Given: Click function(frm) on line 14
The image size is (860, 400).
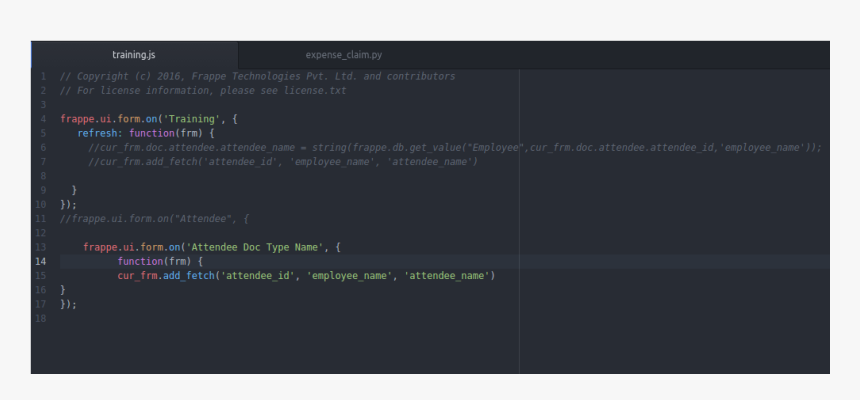Looking at the screenshot, I should coord(155,262).
